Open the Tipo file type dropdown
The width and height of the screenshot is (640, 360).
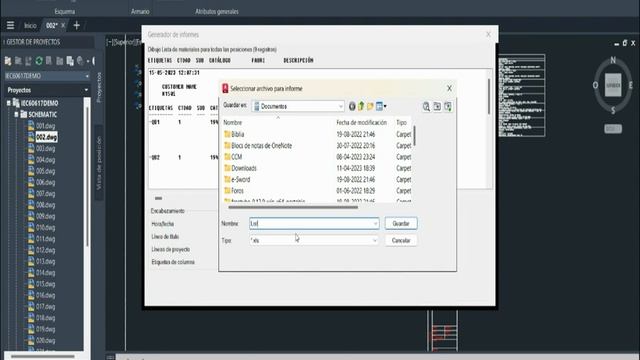[x=374, y=240]
